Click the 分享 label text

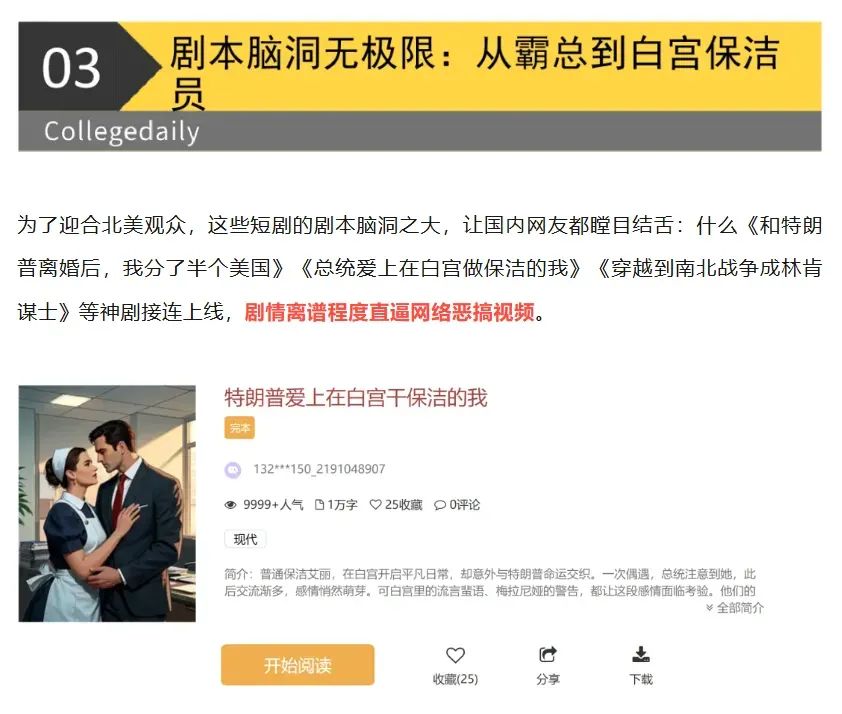click(548, 679)
